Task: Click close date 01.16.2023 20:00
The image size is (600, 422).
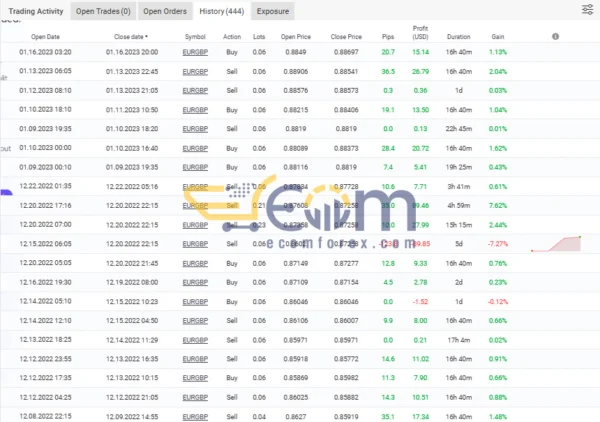Action: point(132,52)
